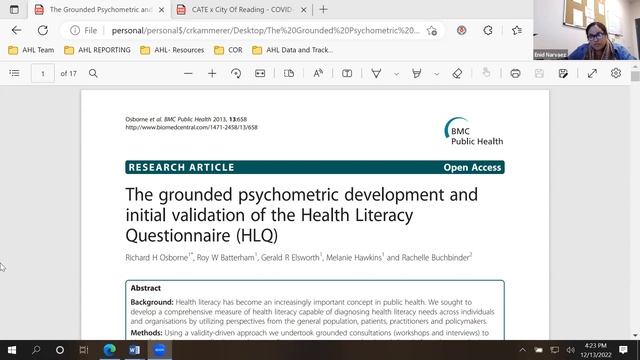Add this page to favorites

pos(432,31)
